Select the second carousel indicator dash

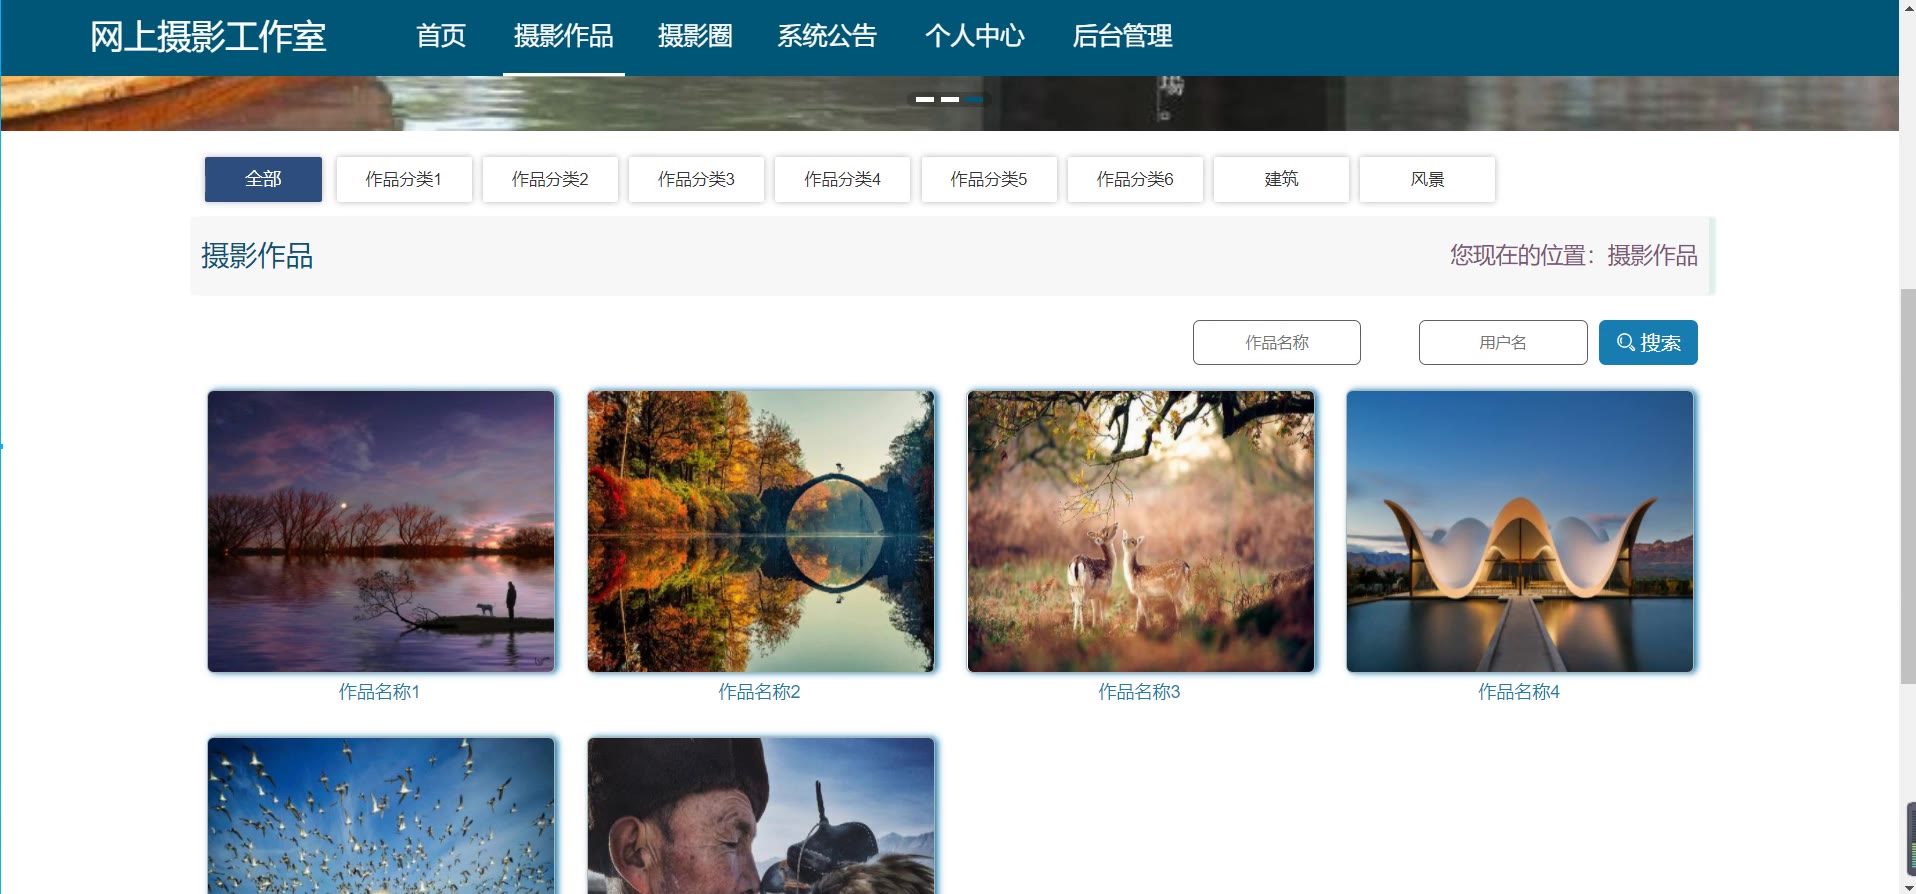950,99
